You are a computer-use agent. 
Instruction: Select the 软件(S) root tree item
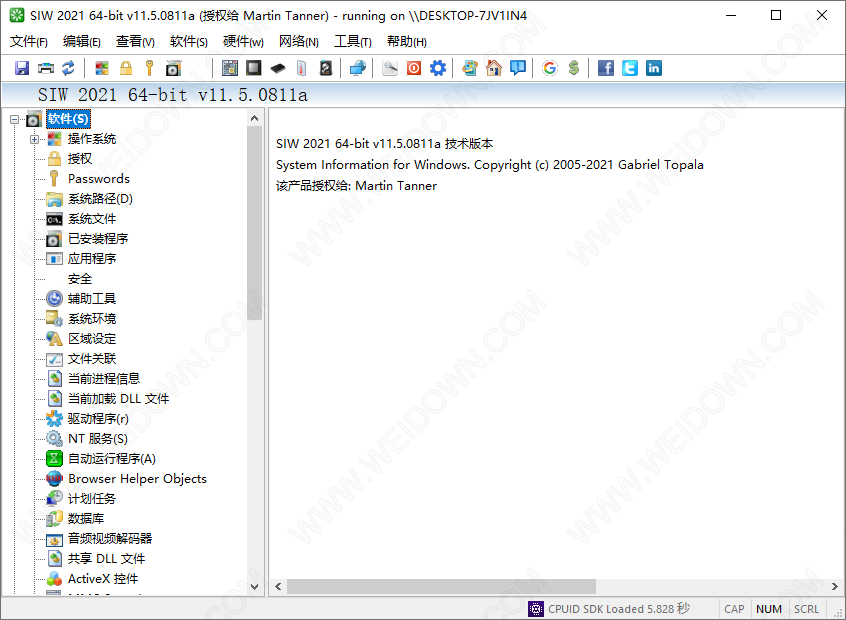pos(68,119)
